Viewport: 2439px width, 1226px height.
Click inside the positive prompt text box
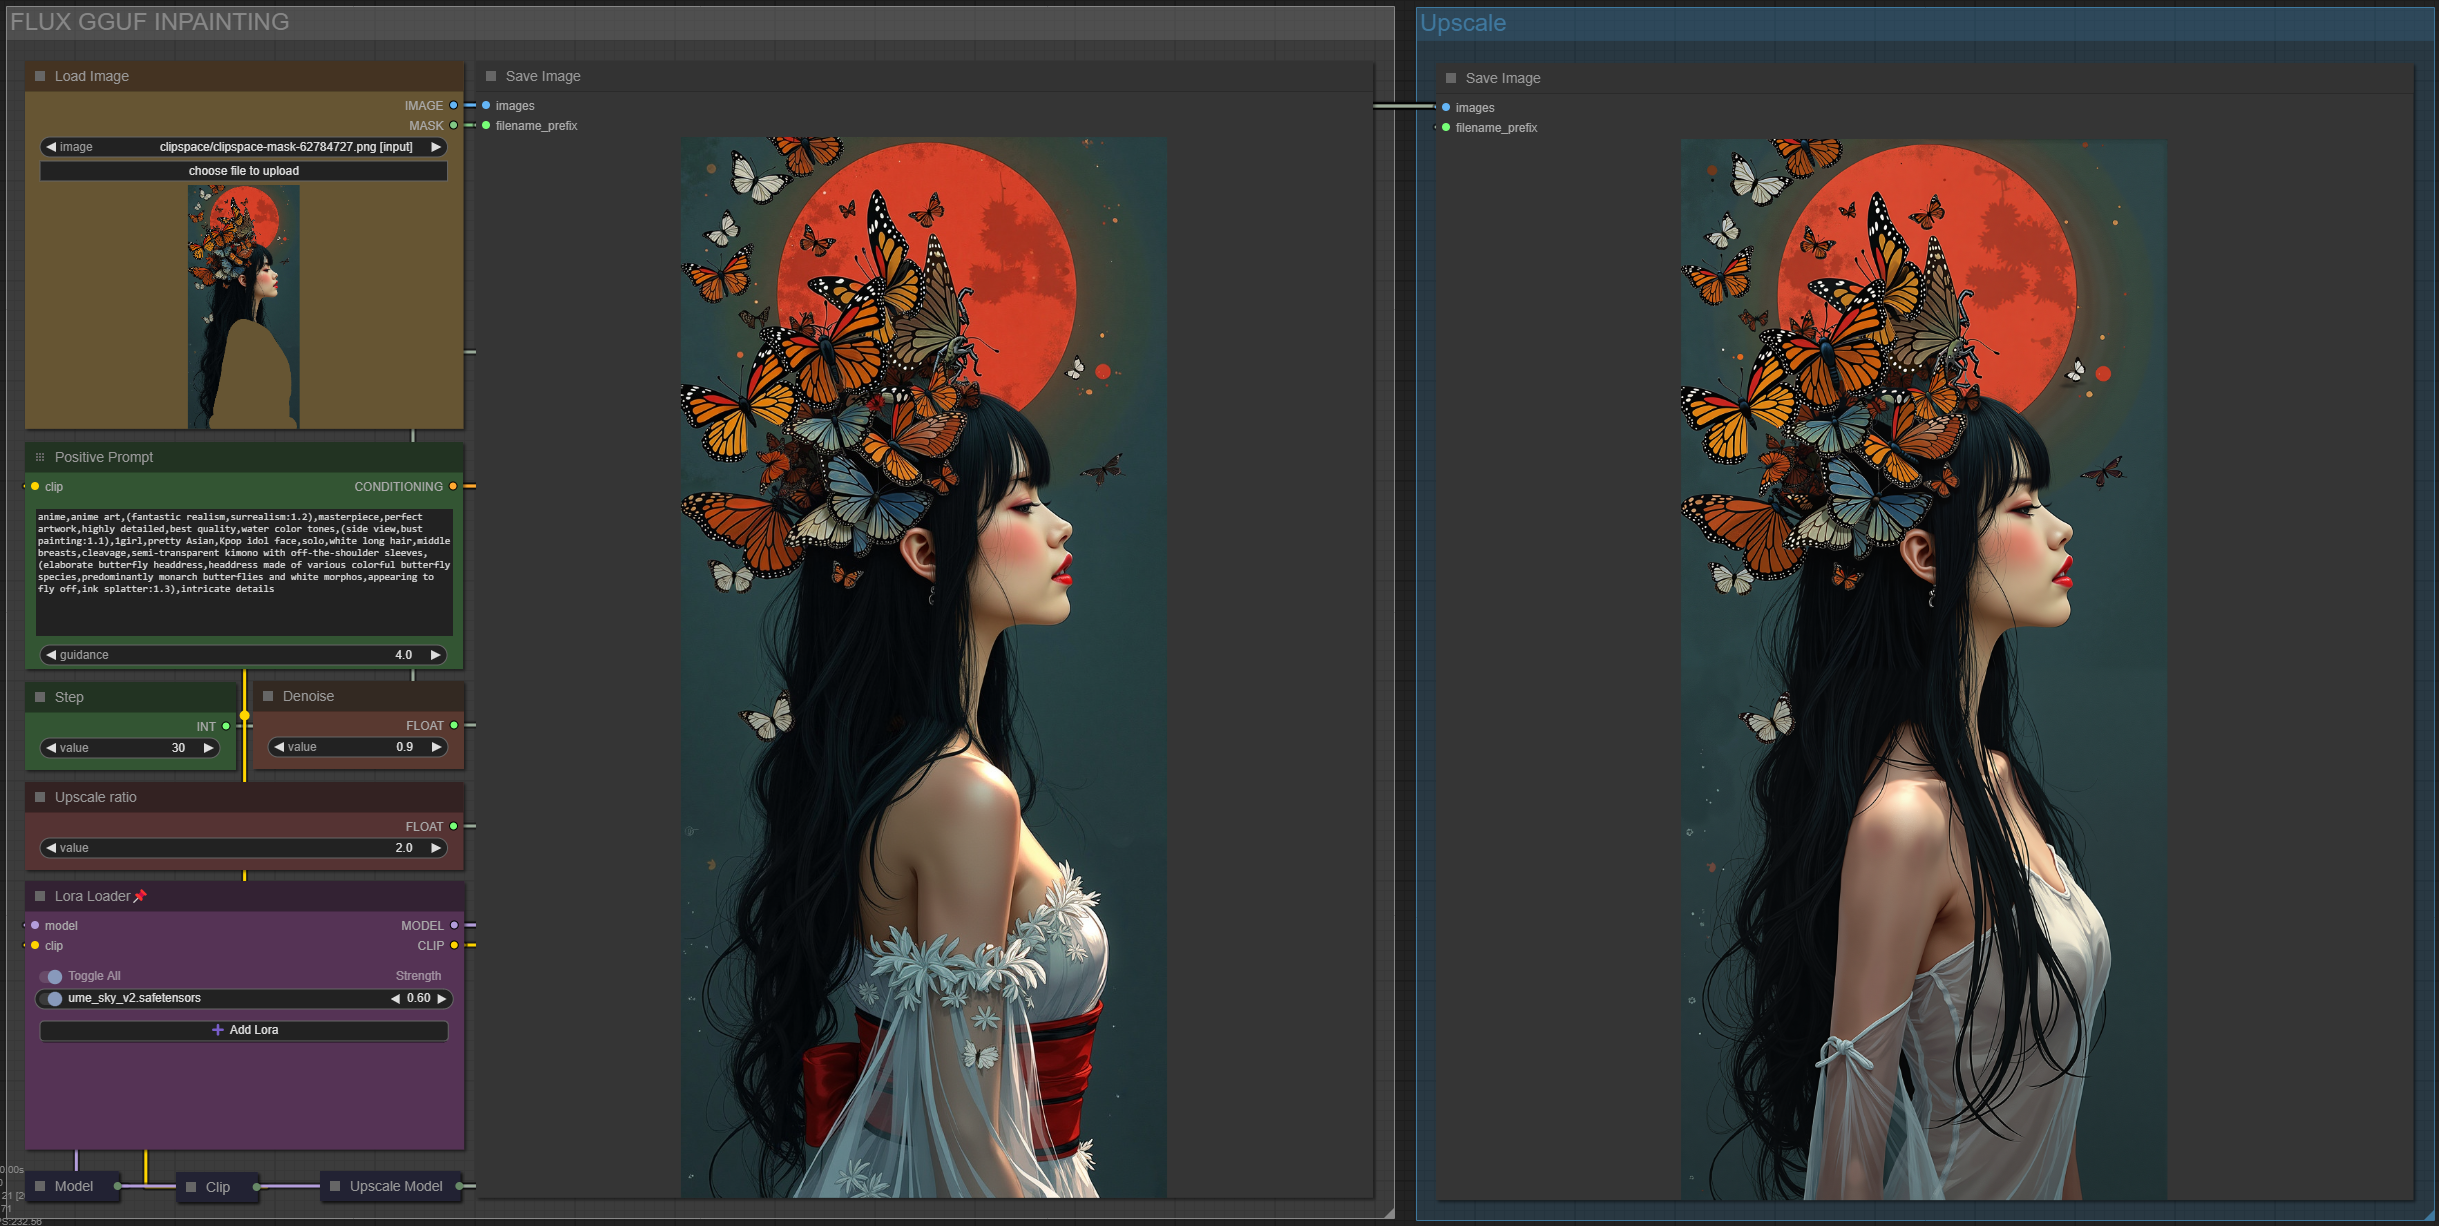tap(244, 572)
